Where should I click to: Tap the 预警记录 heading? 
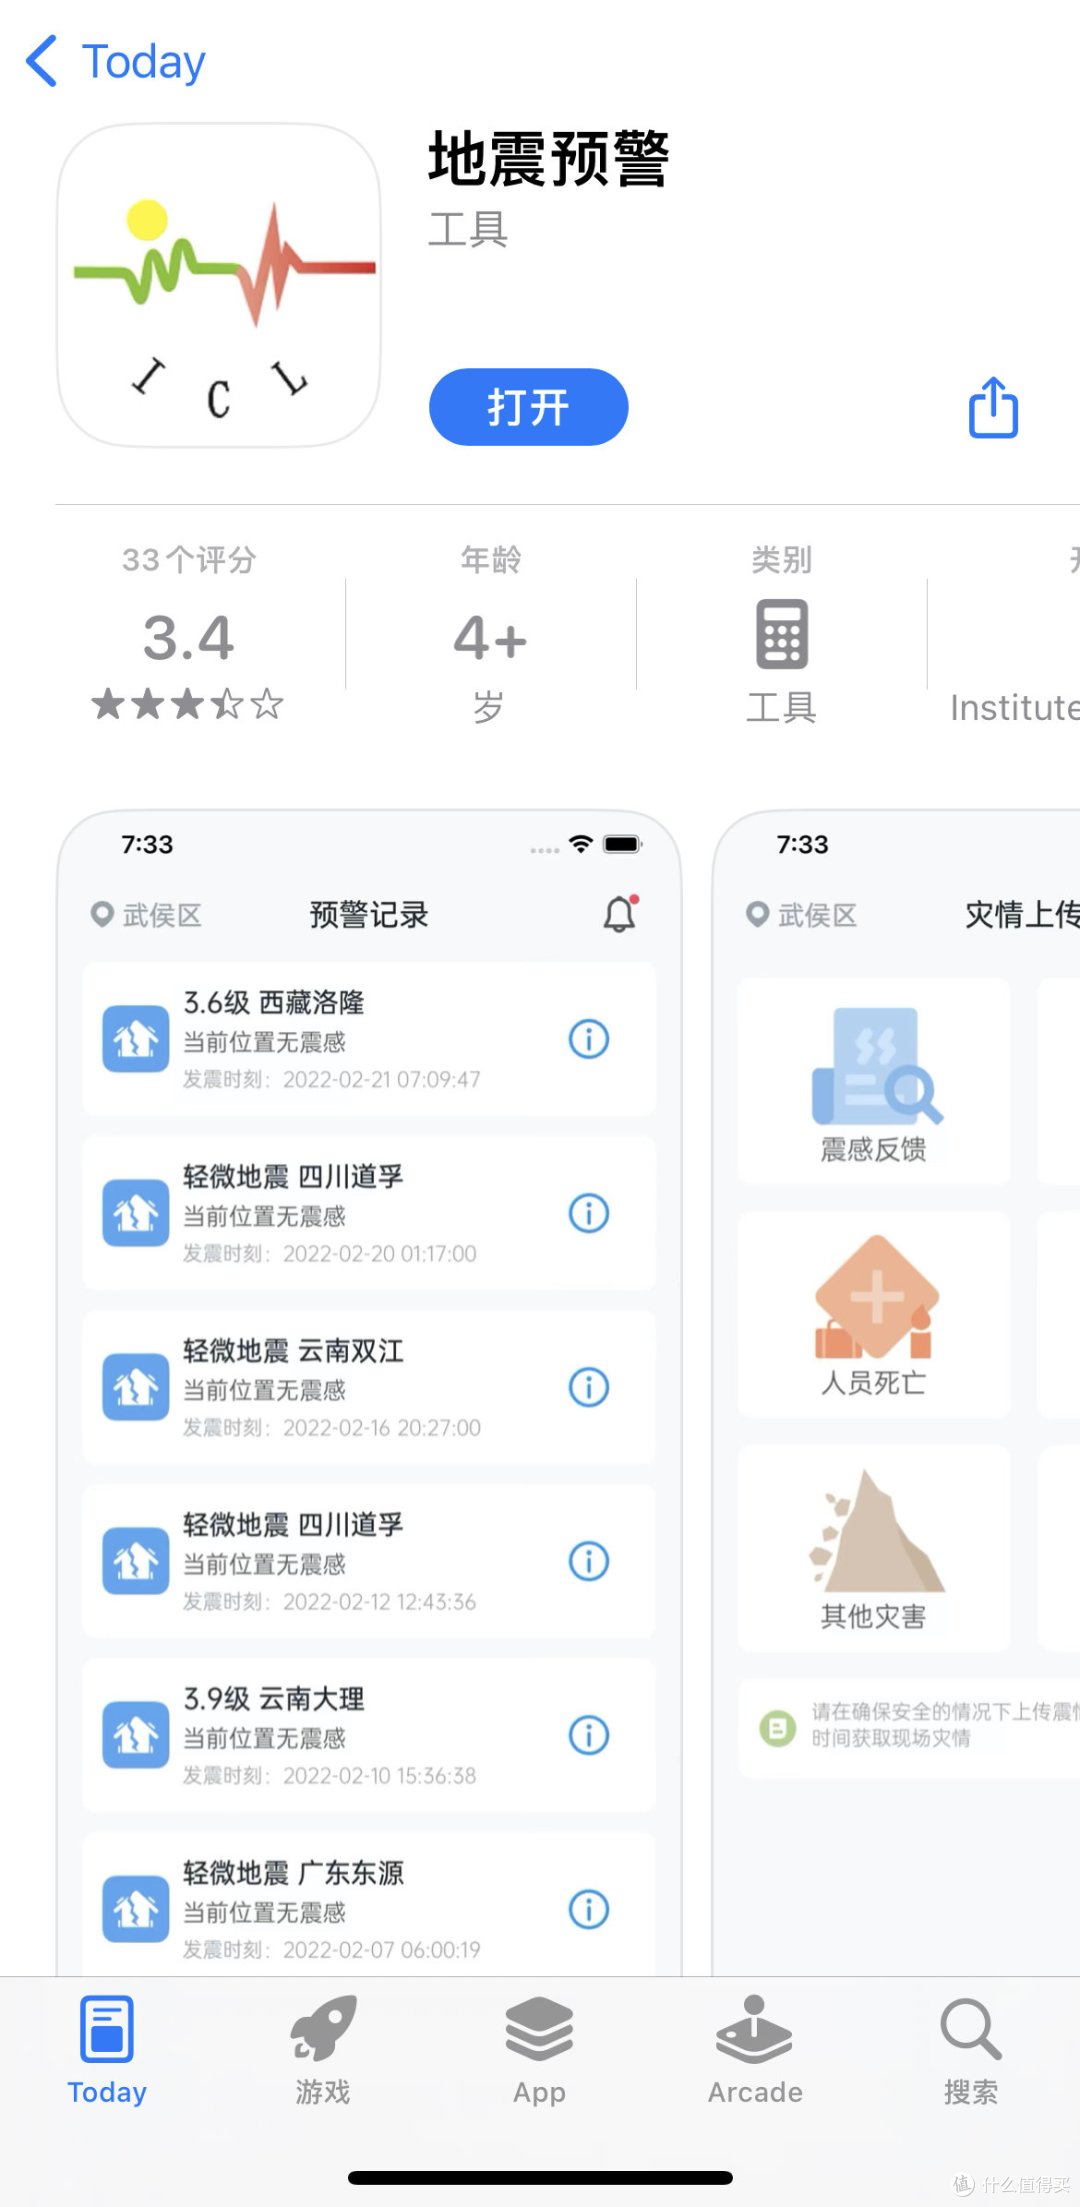click(369, 914)
